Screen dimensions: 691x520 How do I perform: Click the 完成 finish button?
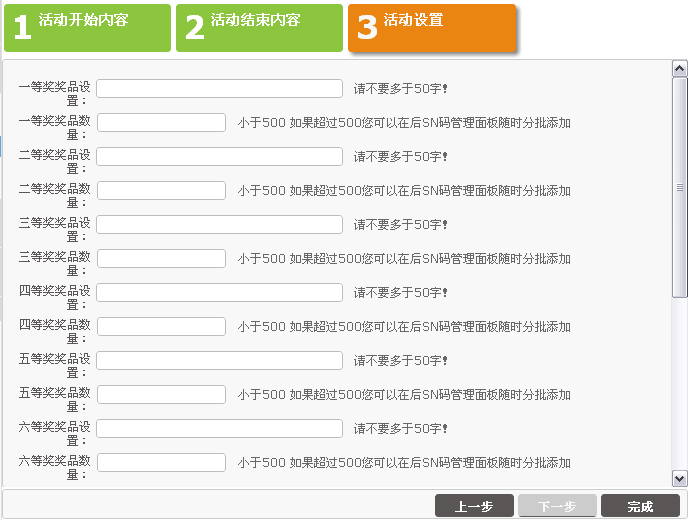pos(640,506)
